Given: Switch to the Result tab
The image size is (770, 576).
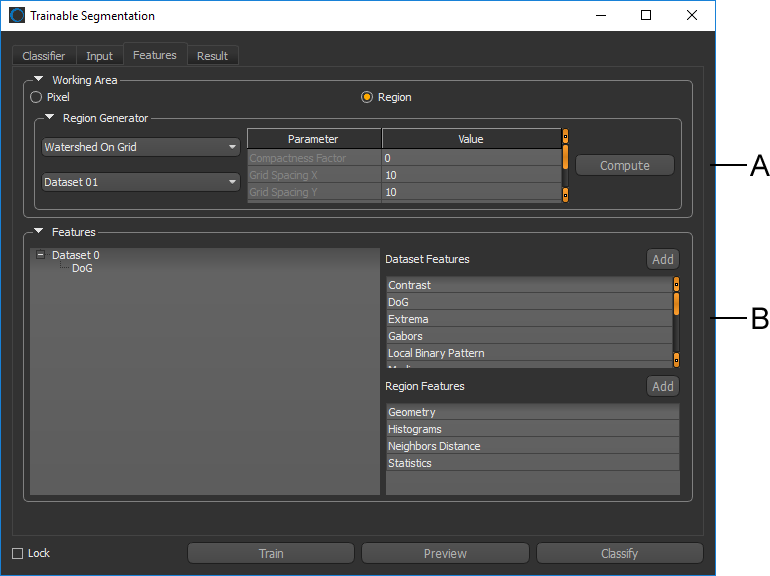Looking at the screenshot, I should 212,56.
